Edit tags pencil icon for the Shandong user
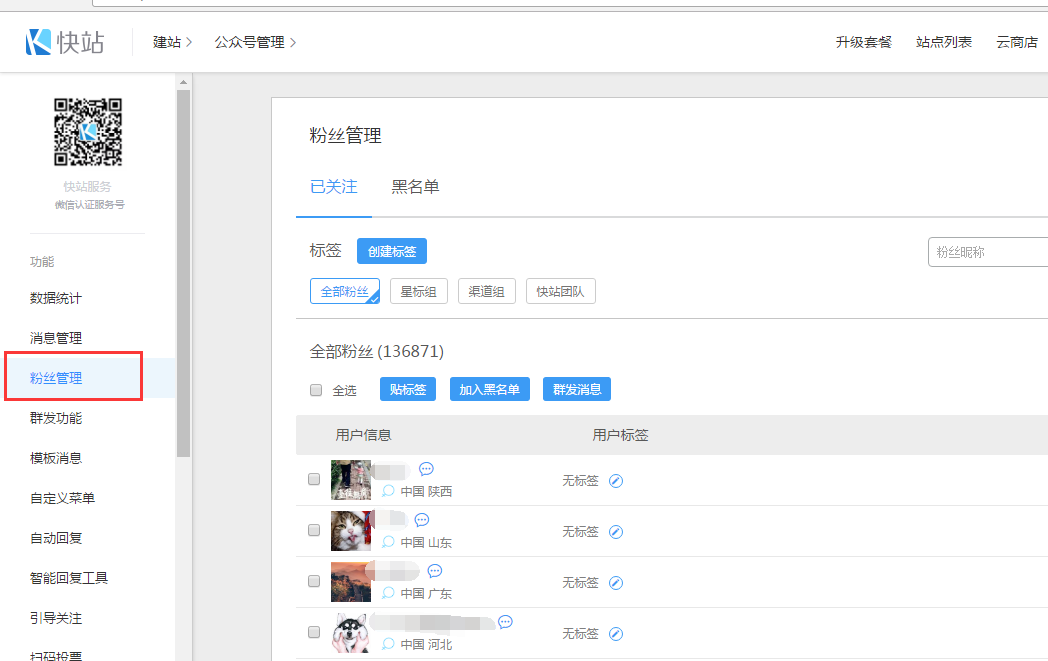Viewport: 1048px width, 661px height. (x=616, y=532)
